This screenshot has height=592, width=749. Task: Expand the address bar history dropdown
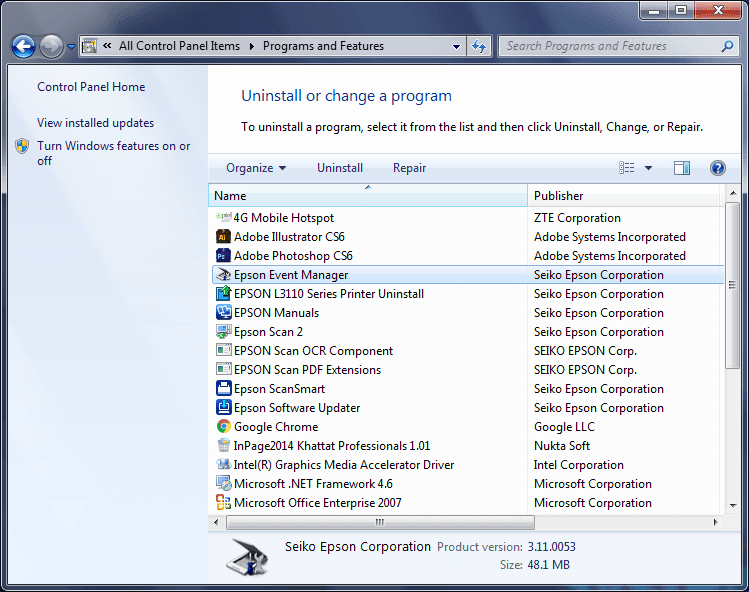coord(456,46)
